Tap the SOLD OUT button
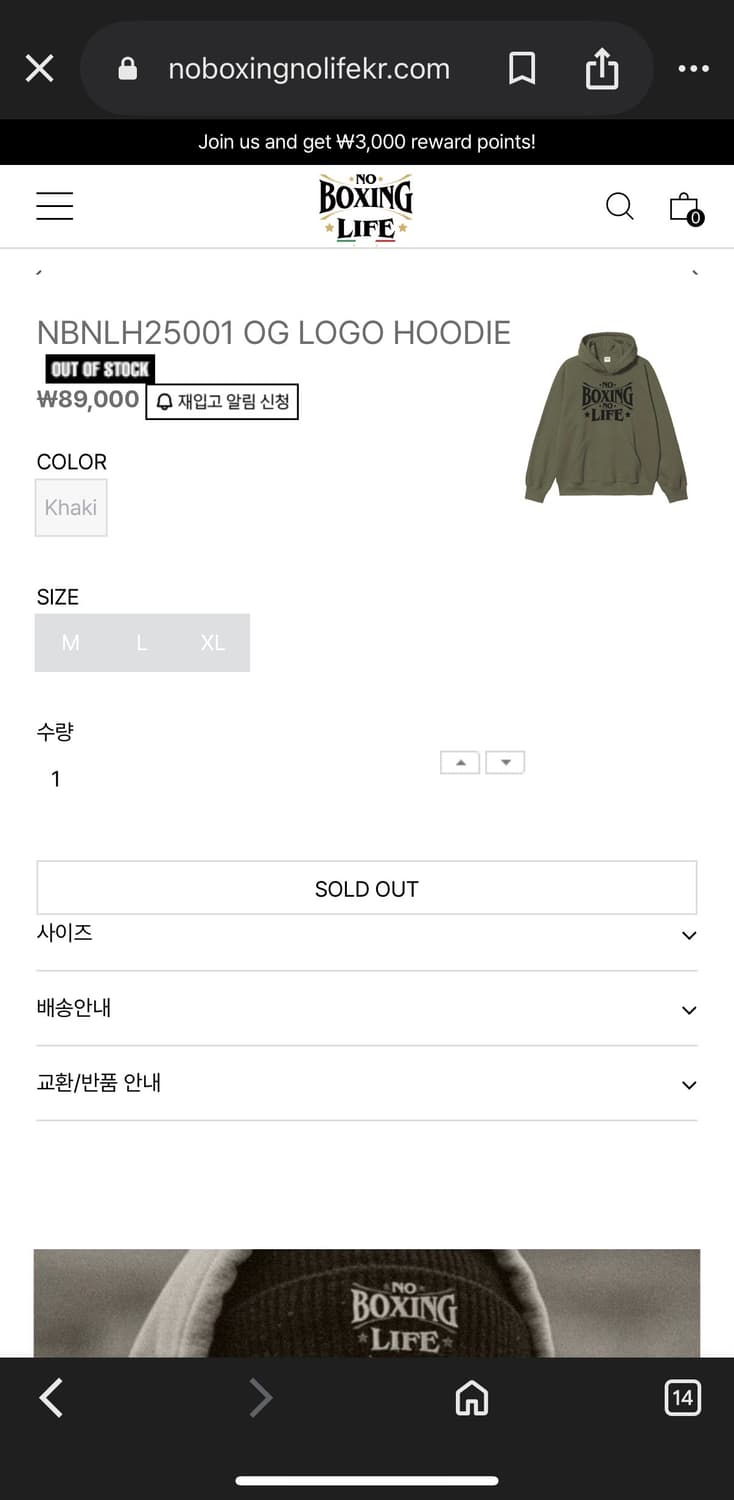Viewport: 734px width, 1500px height. [x=366, y=888]
